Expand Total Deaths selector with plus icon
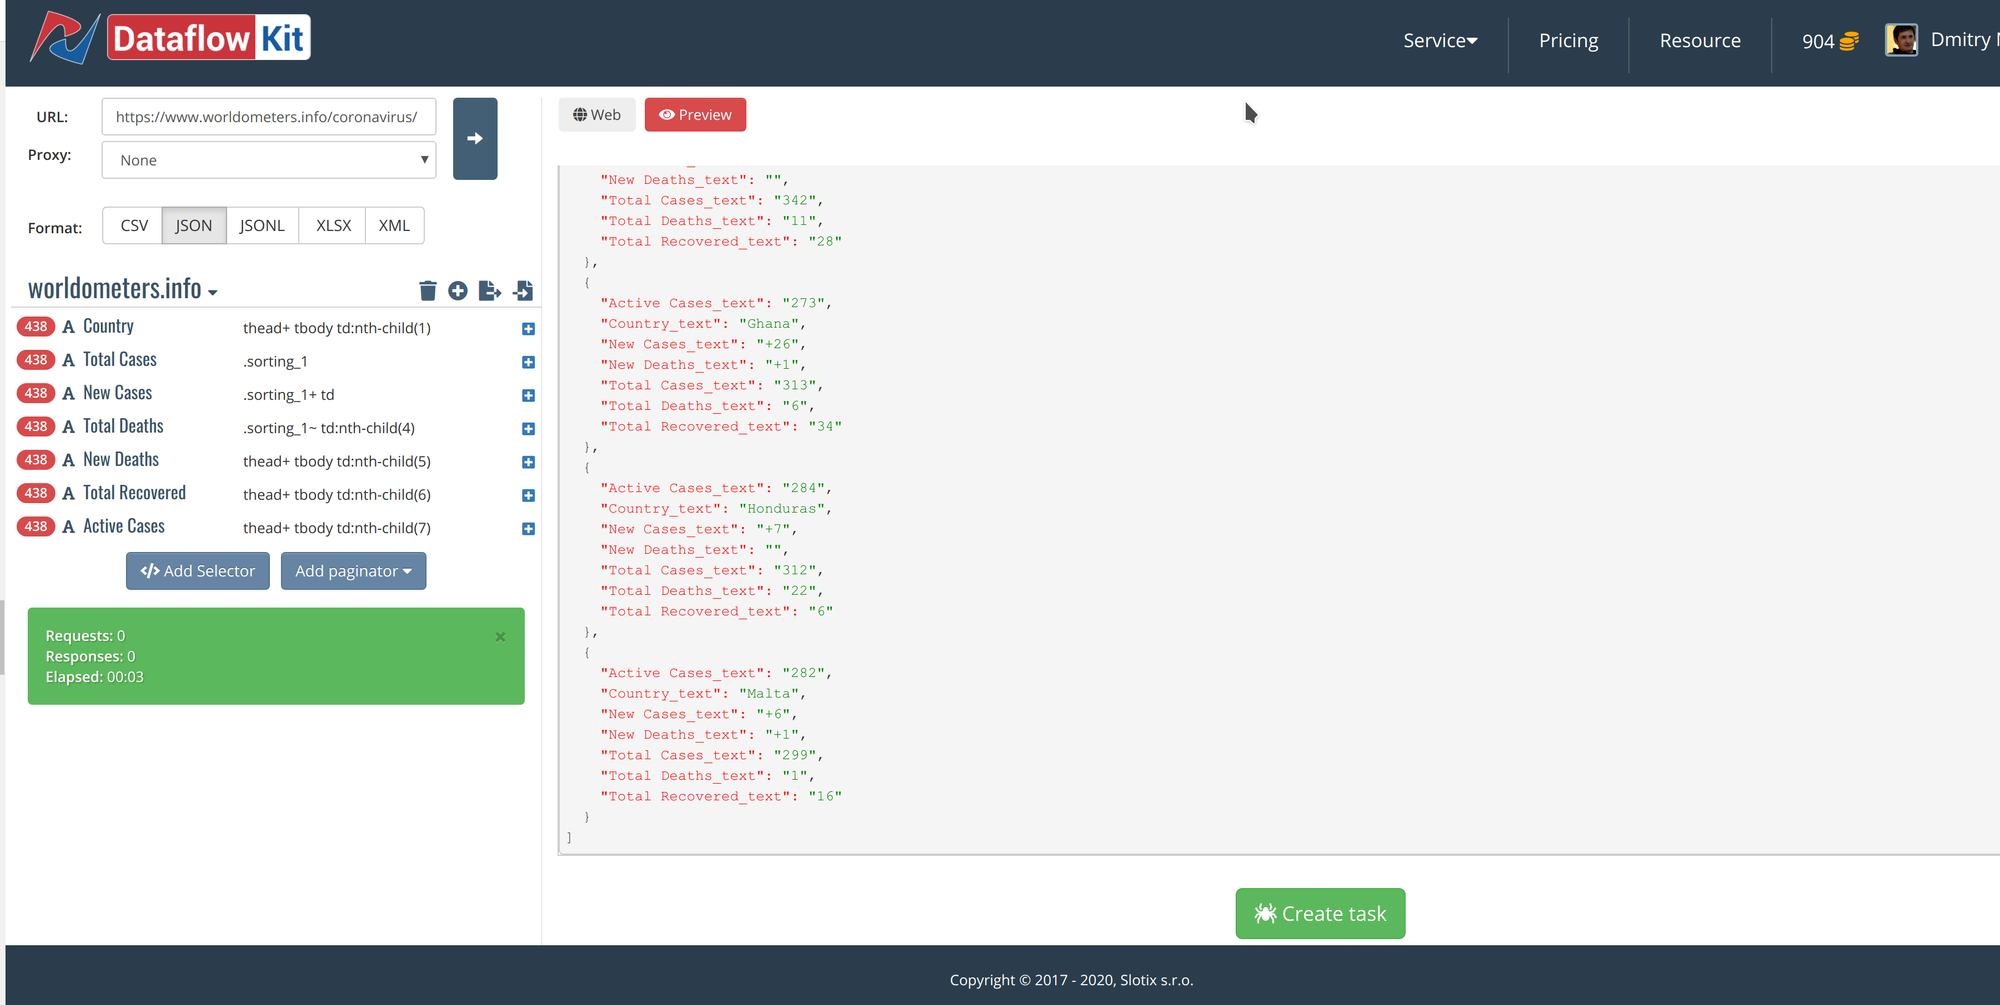This screenshot has width=2000, height=1005. [x=528, y=429]
